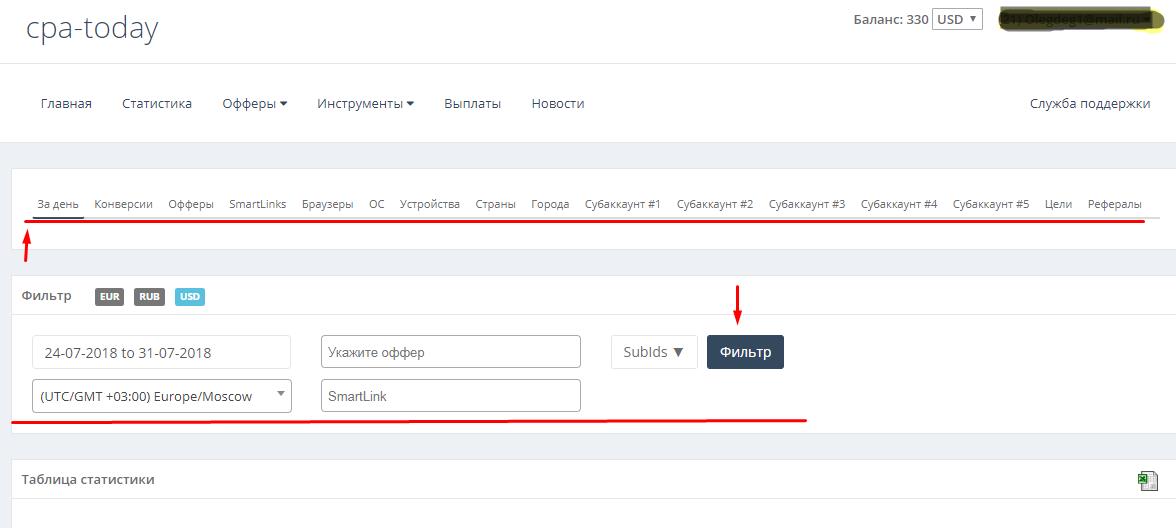Image resolution: width=1176 pixels, height=528 pixels.
Task: Open the Europe/Moscow timezone selector
Action: pos(161,396)
